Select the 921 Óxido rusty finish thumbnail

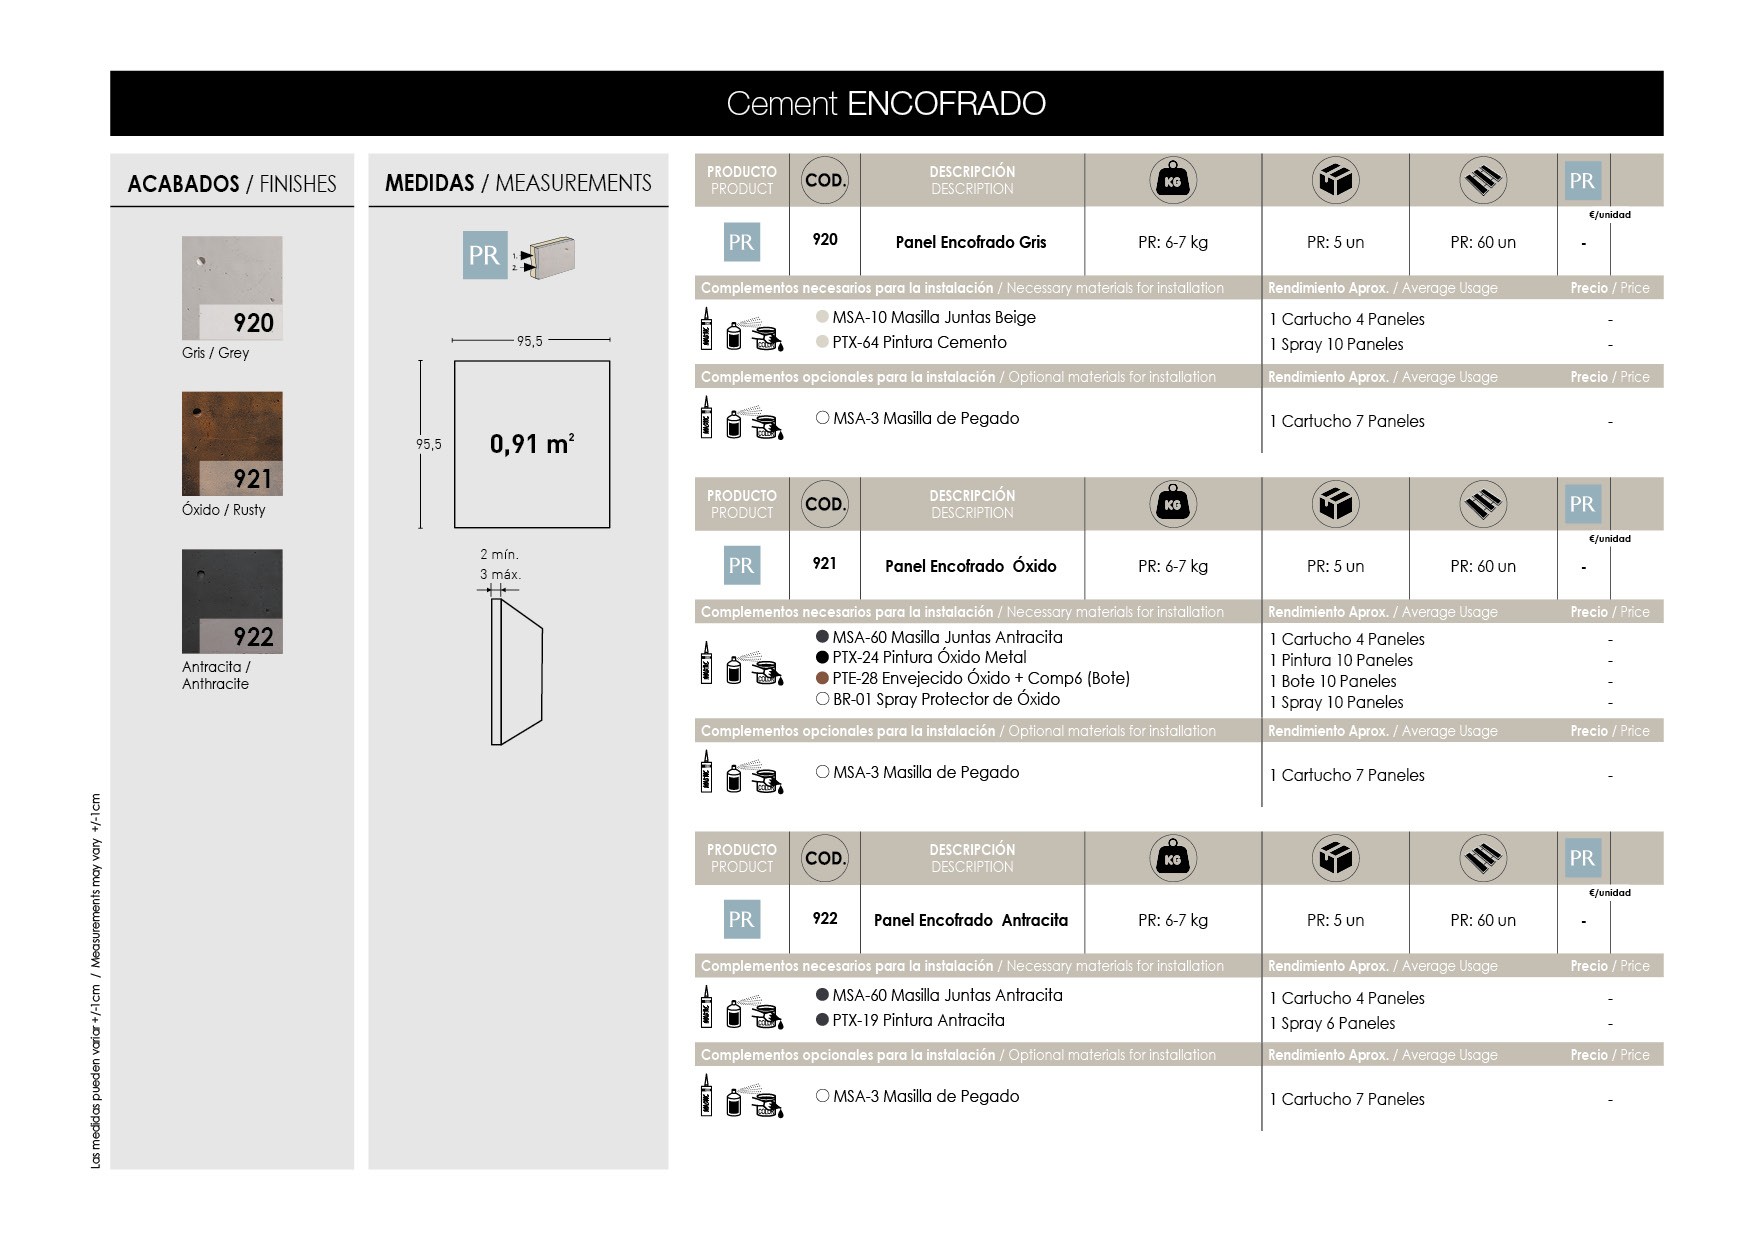coord(232,444)
